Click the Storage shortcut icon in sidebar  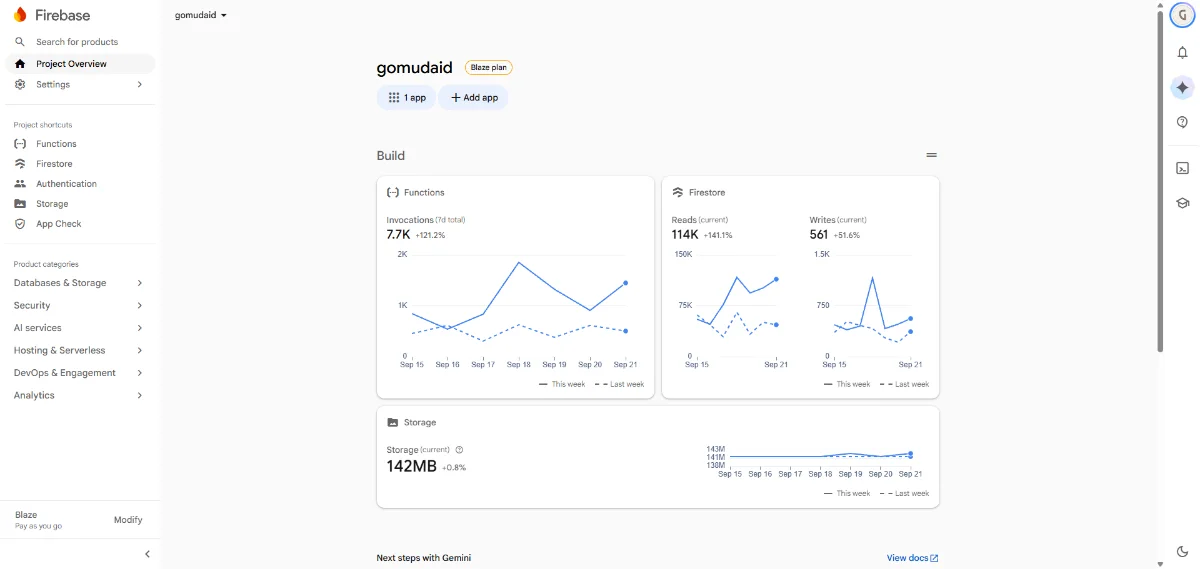[x=20, y=204]
